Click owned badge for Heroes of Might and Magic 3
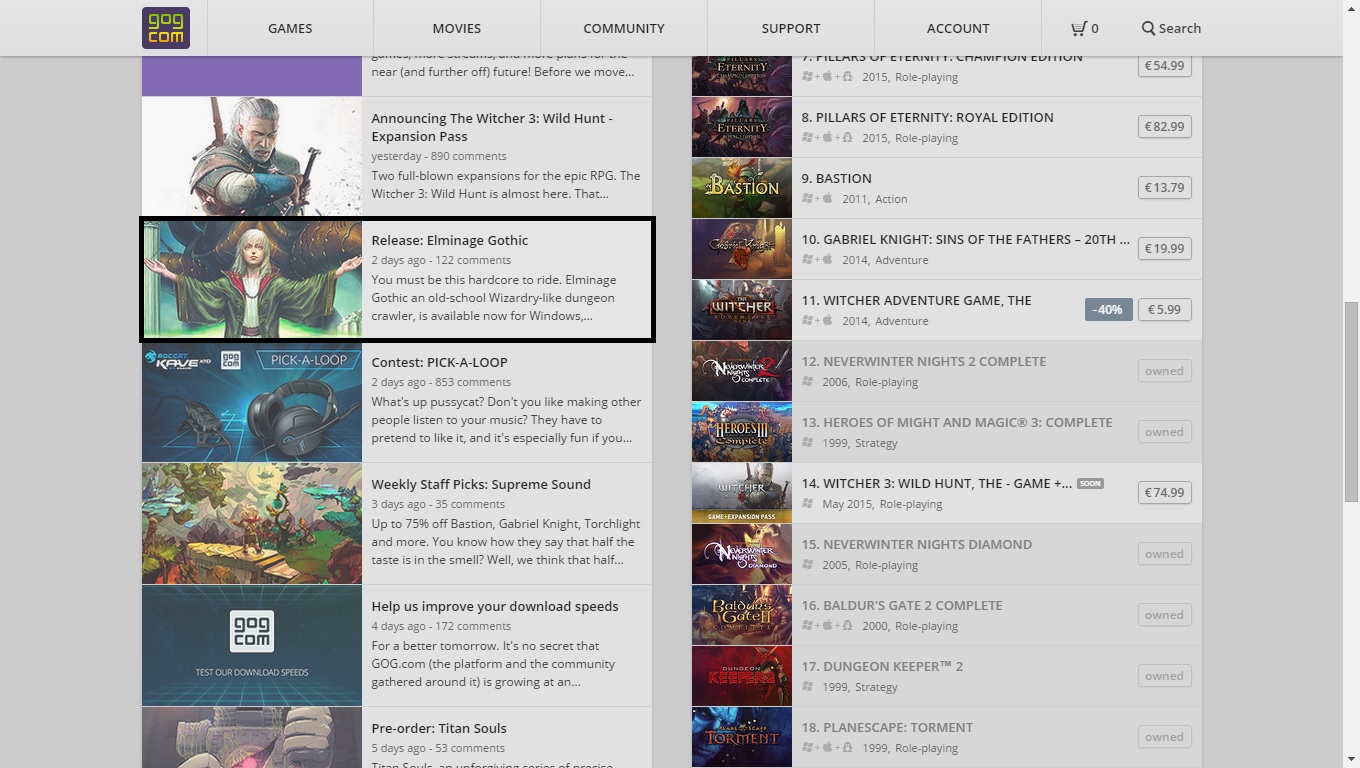Image resolution: width=1360 pixels, height=768 pixels. click(x=1164, y=431)
